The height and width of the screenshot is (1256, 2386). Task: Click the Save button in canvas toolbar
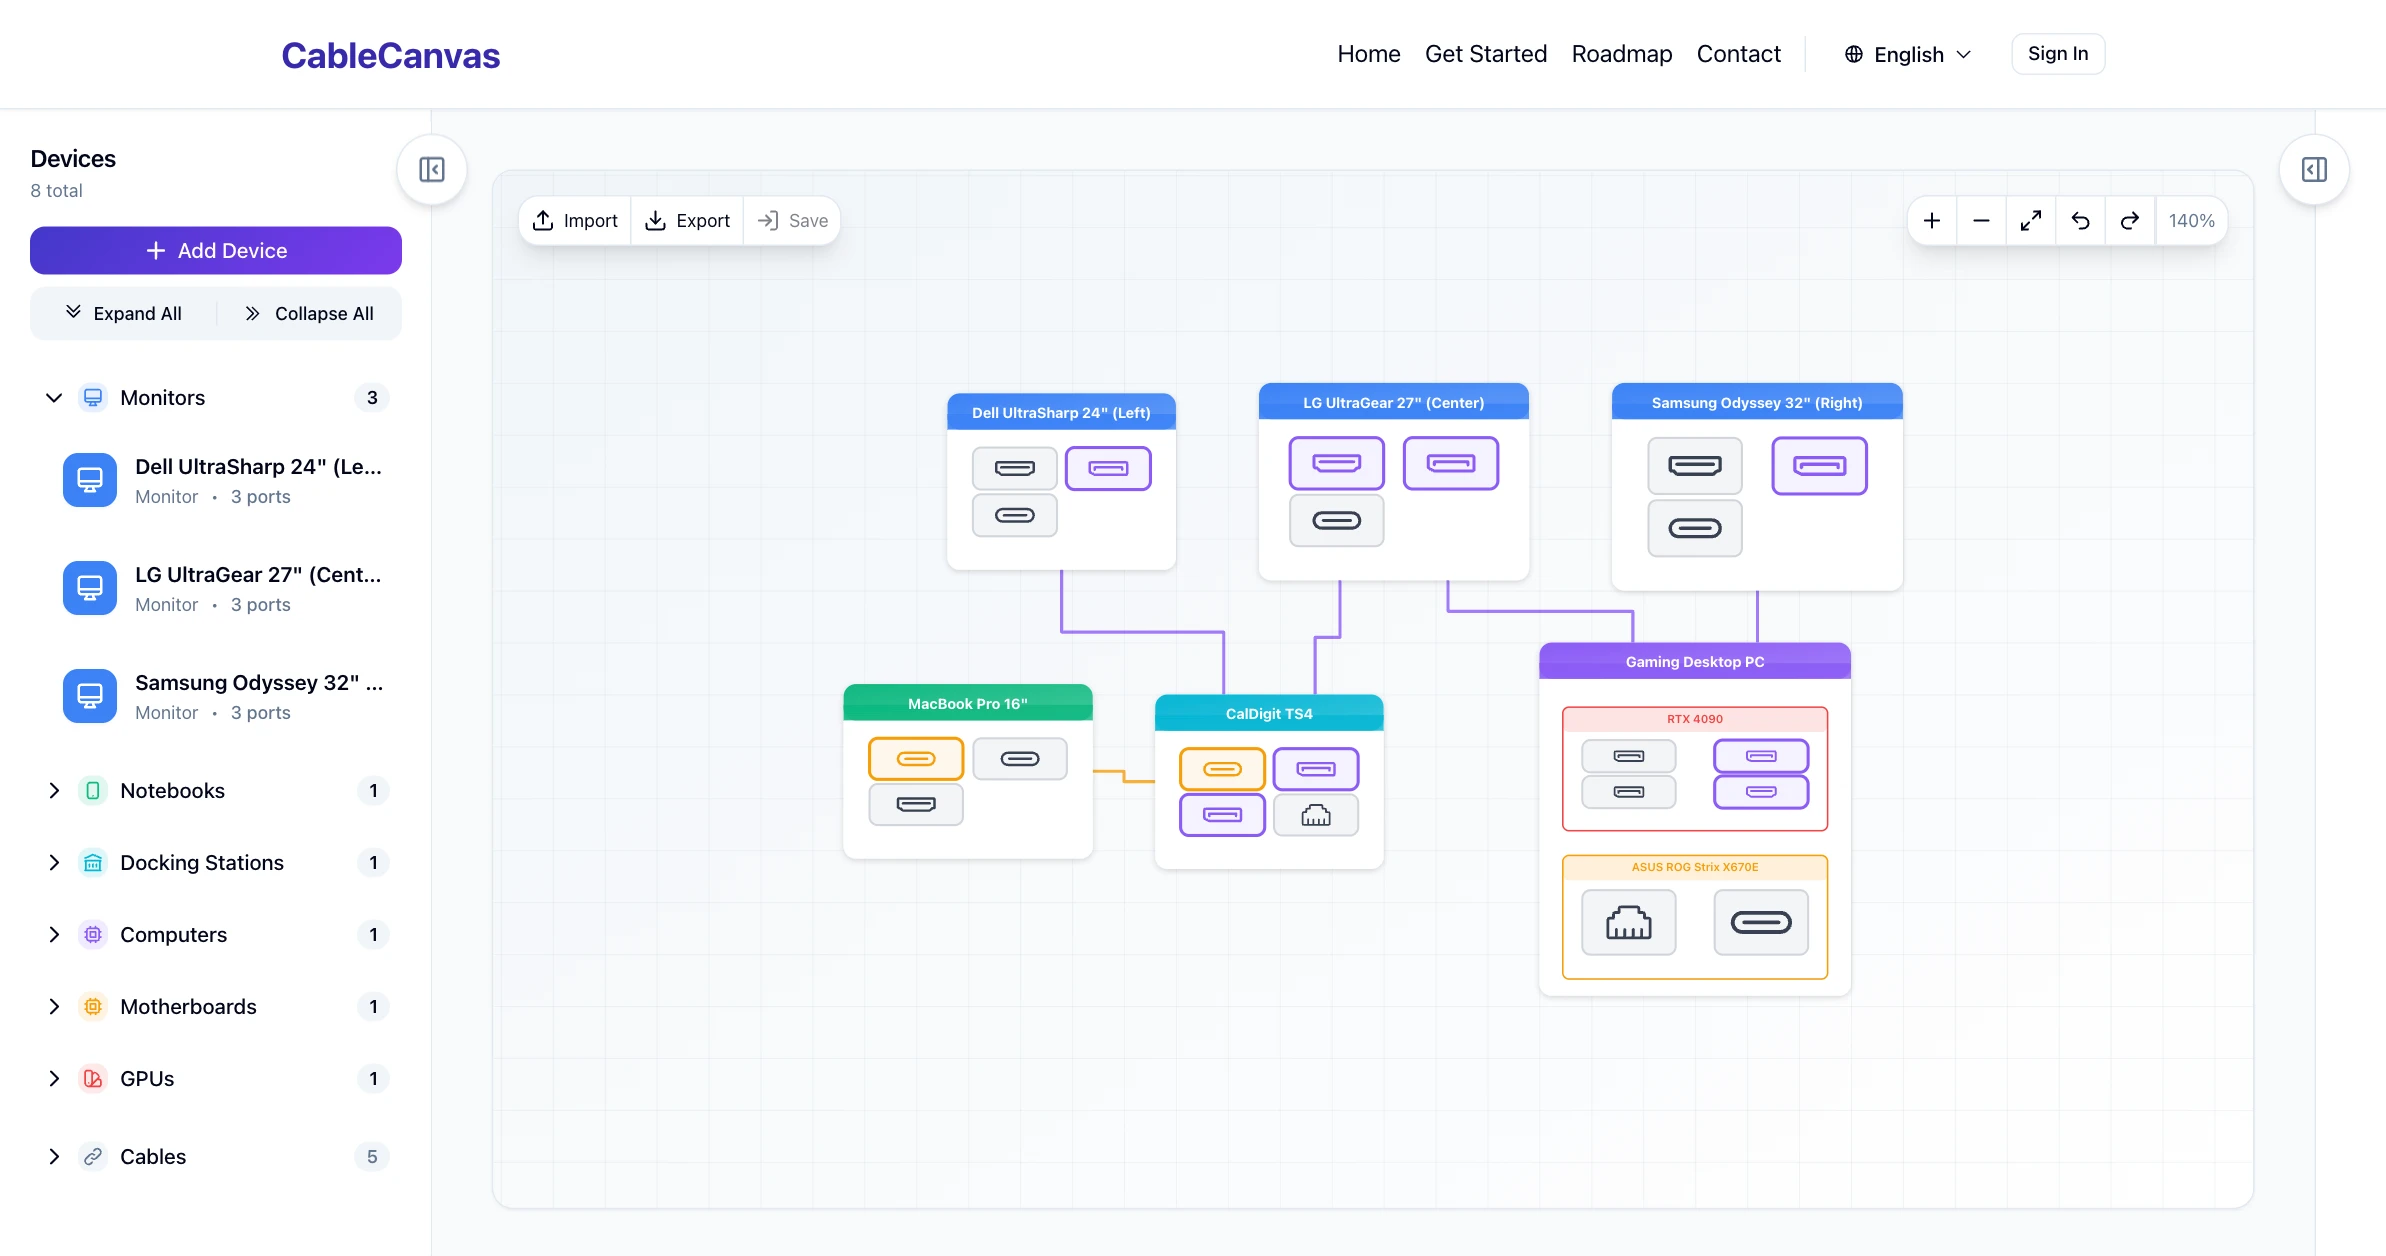point(793,221)
